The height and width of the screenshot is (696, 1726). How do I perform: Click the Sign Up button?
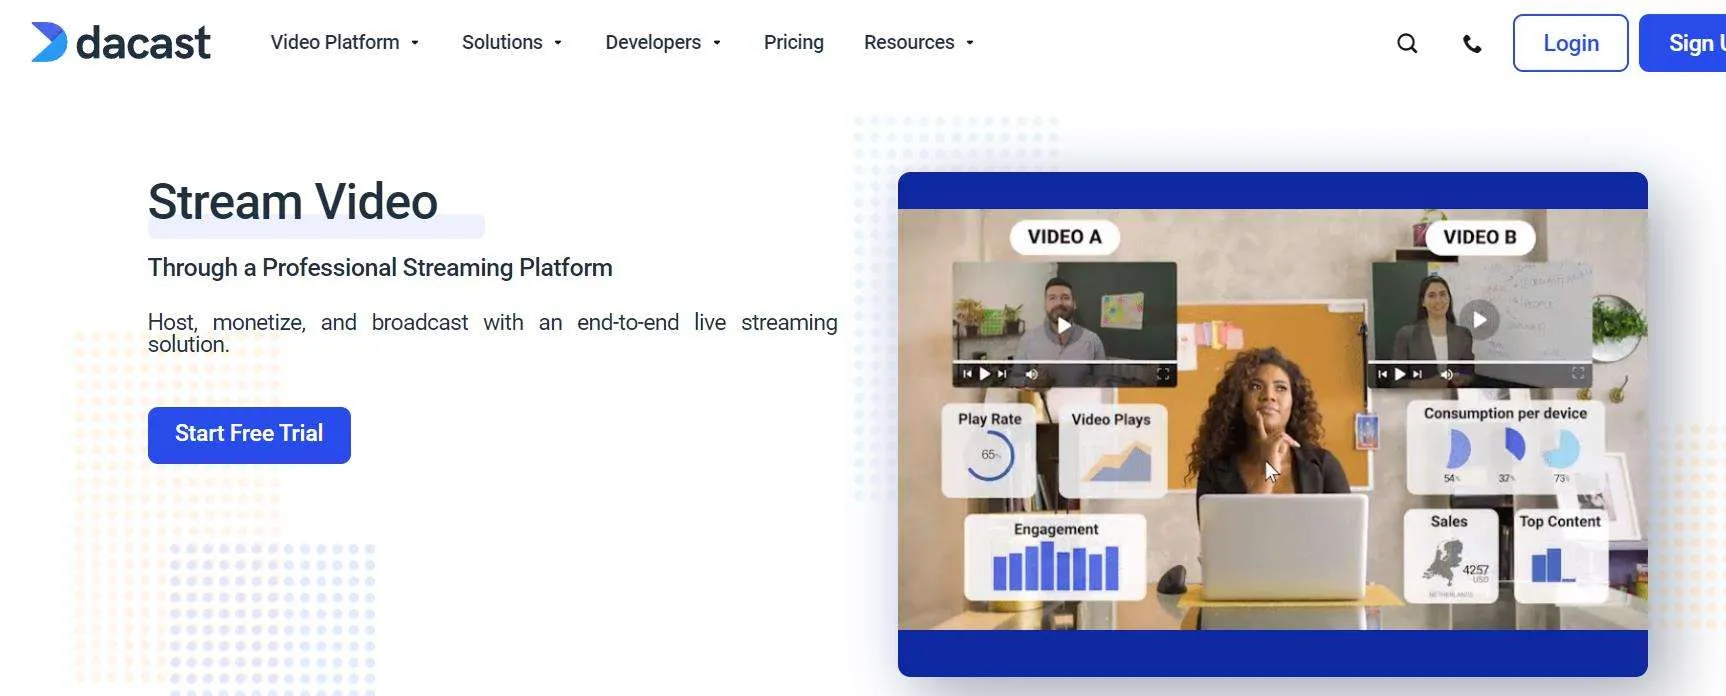(x=1683, y=43)
